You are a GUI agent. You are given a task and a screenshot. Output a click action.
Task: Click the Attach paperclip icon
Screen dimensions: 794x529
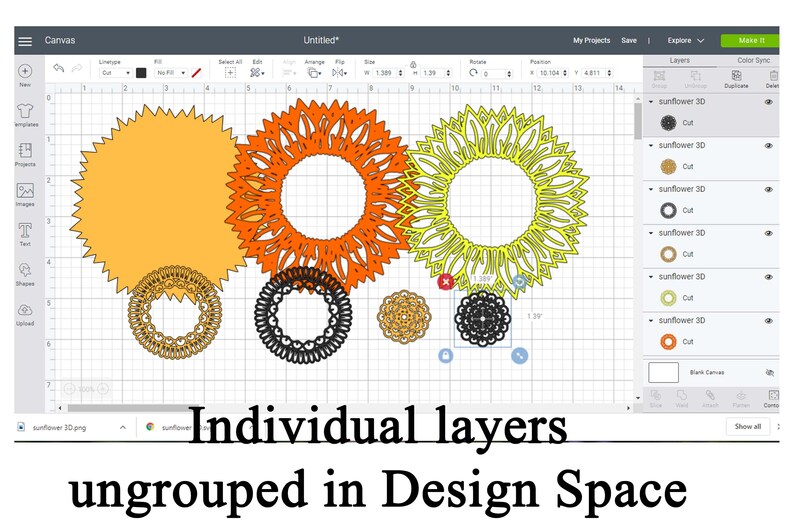[710, 395]
